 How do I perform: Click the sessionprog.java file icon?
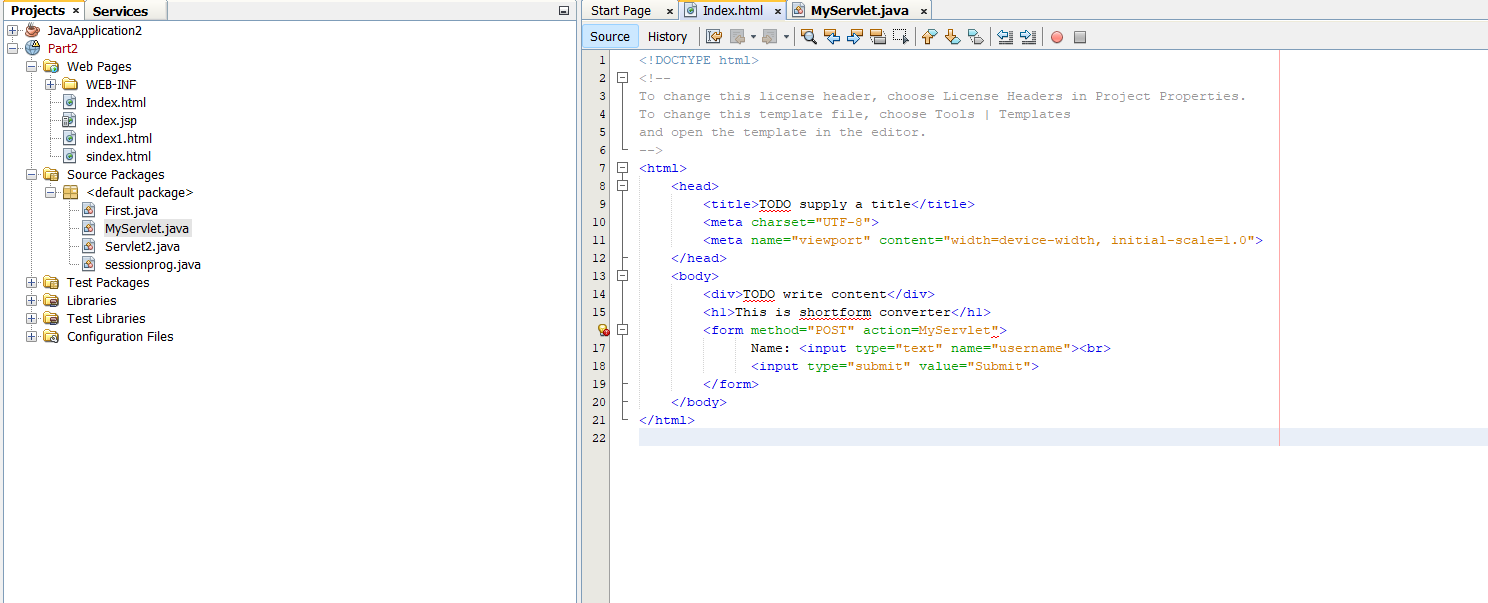(89, 264)
